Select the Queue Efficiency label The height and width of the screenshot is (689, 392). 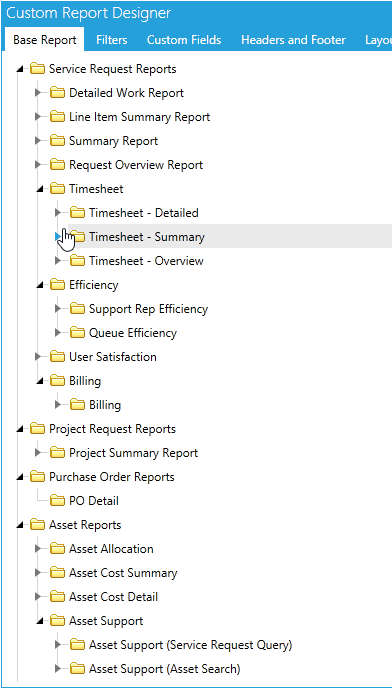(133, 333)
